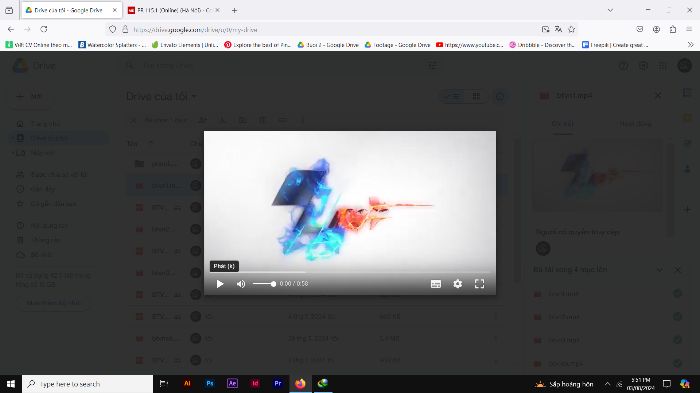Switch Drive to grid layout view
This screenshot has height=393, width=700.
point(476,96)
